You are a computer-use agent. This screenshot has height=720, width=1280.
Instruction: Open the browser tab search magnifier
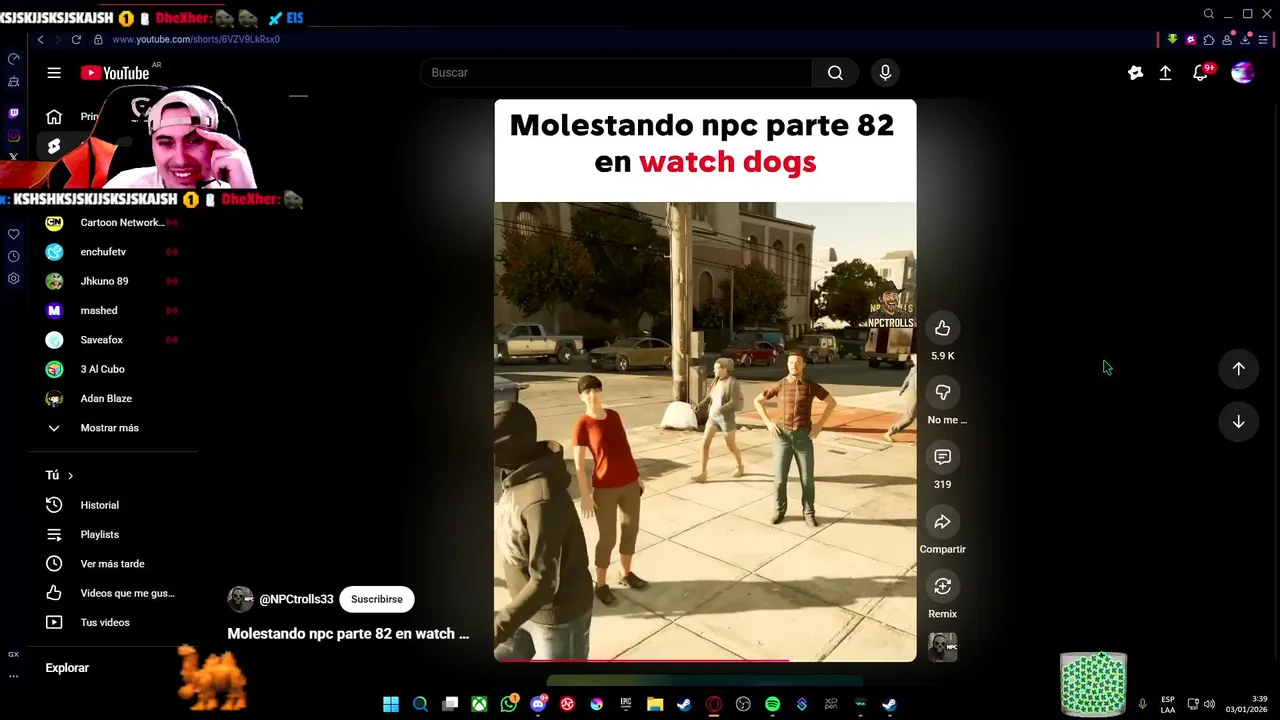pos(1209,14)
